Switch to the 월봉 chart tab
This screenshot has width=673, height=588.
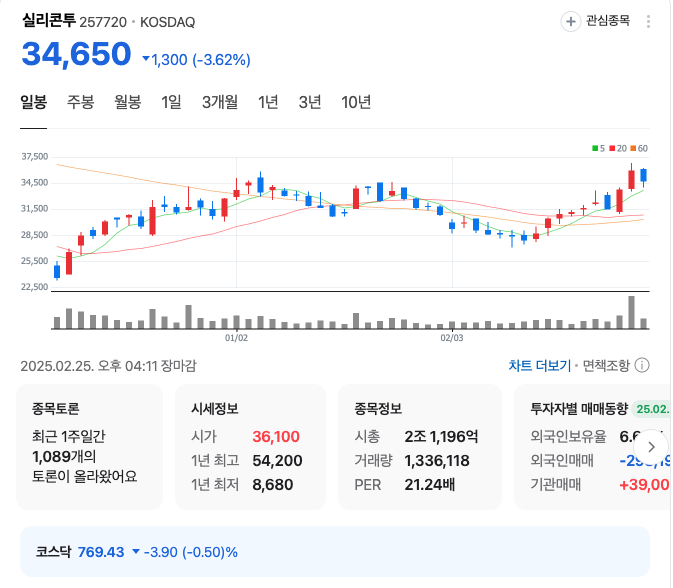click(x=127, y=102)
